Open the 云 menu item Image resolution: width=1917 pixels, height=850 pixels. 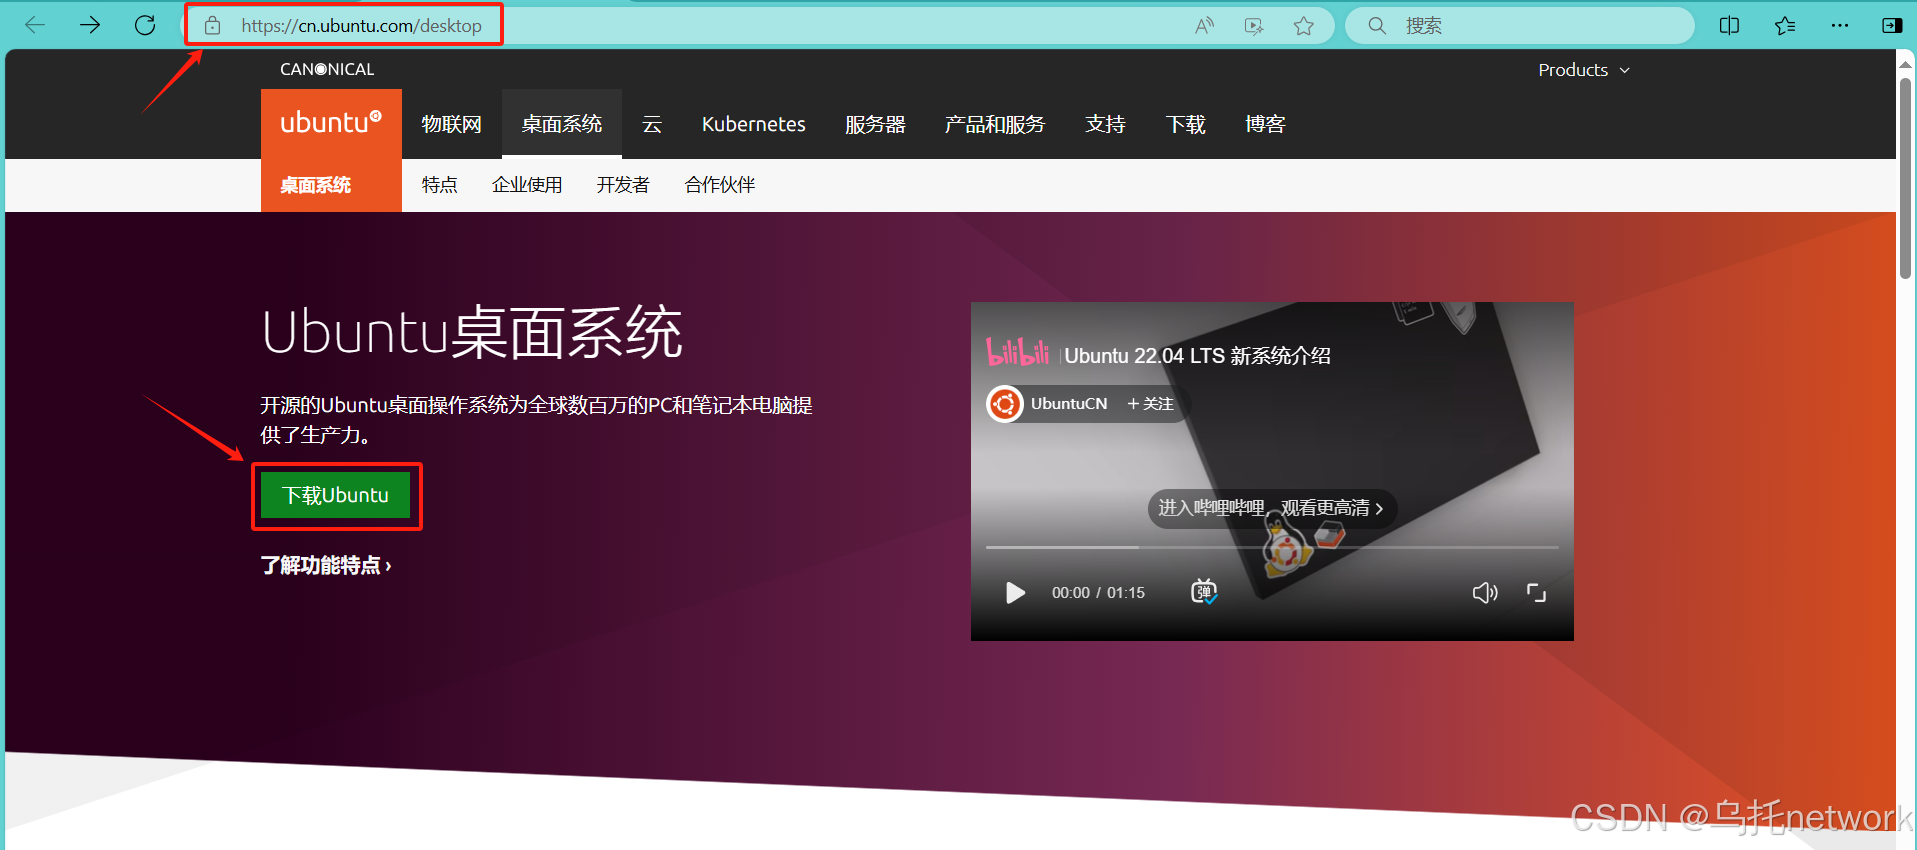tap(652, 124)
